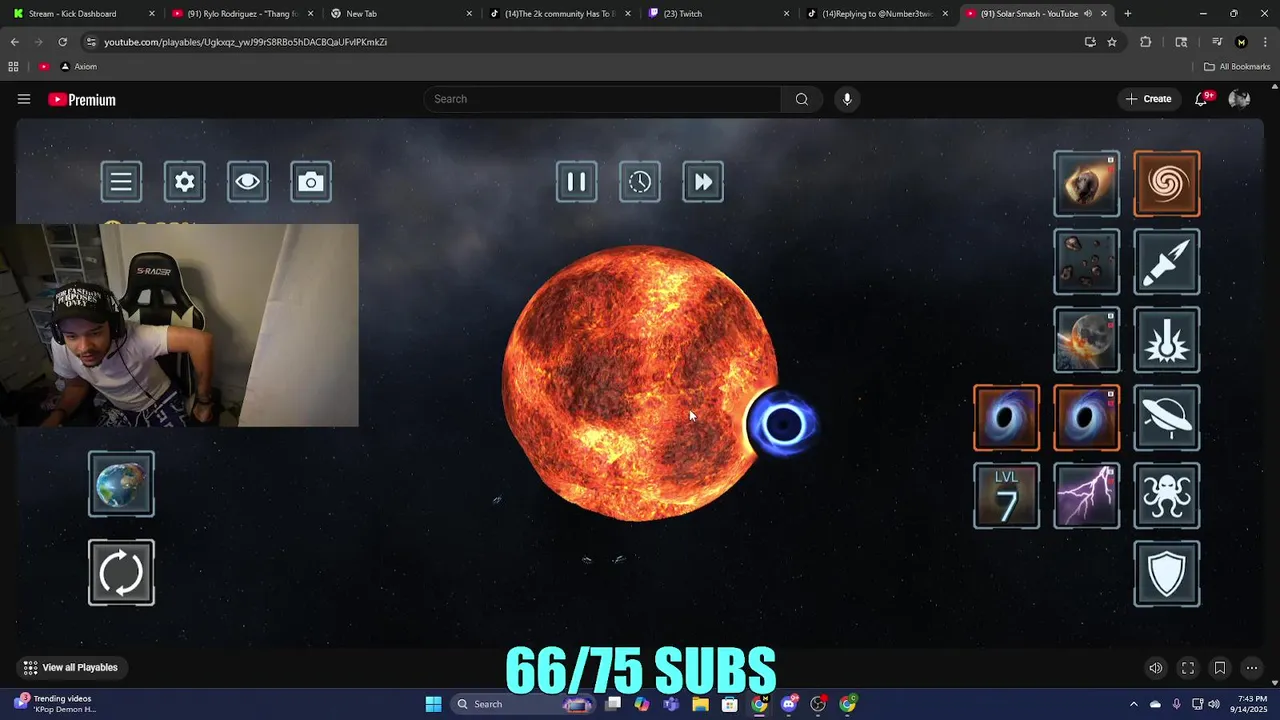Reset the planet with circular arrows
1280x720 pixels.
(x=121, y=573)
